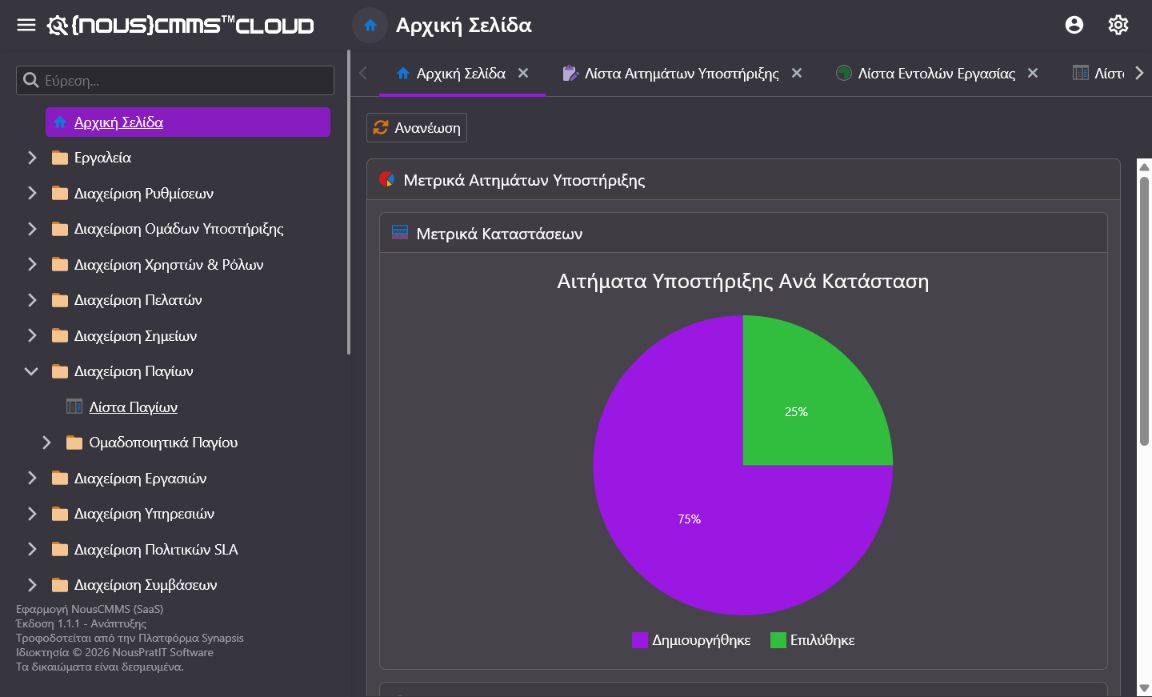Close the Λίστα Αιτημάτων Υποστήριξης tab
The height and width of the screenshot is (697, 1152).
pyautogui.click(x=796, y=73)
